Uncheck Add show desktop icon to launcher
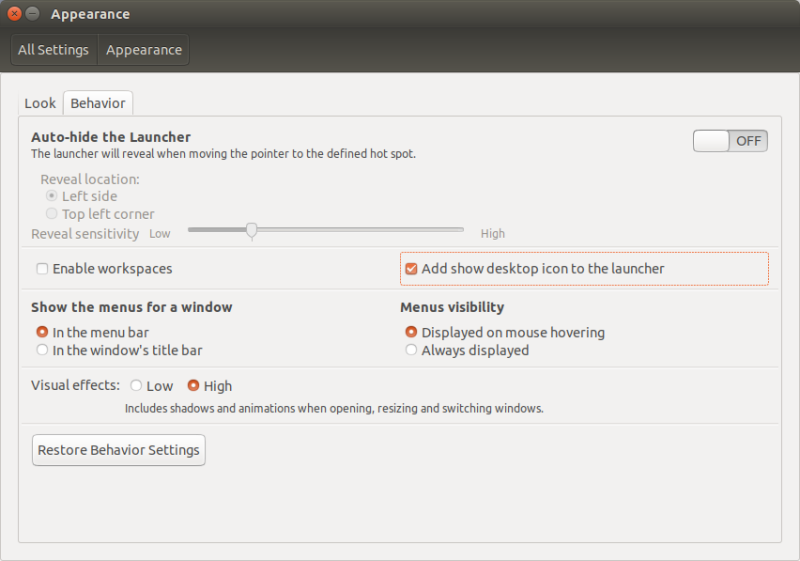Screen dimensions: 800x561 tap(411, 269)
